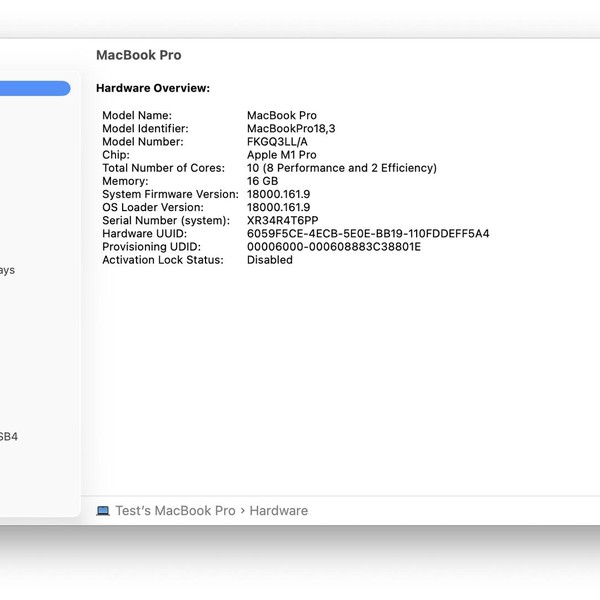The height and width of the screenshot is (600, 600).
Task: Select the highlighted blue sidebar item
Action: tap(35, 88)
